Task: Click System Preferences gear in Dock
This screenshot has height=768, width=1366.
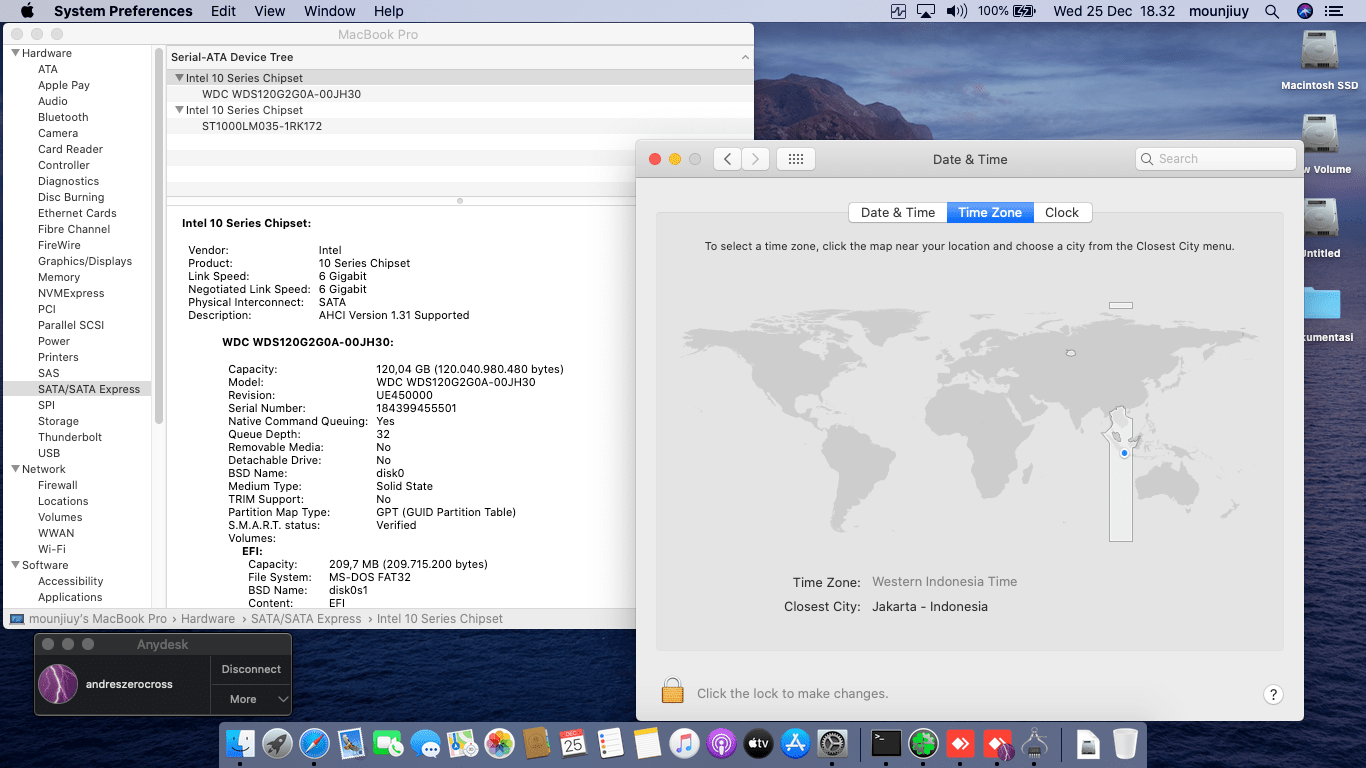Action: [832, 743]
